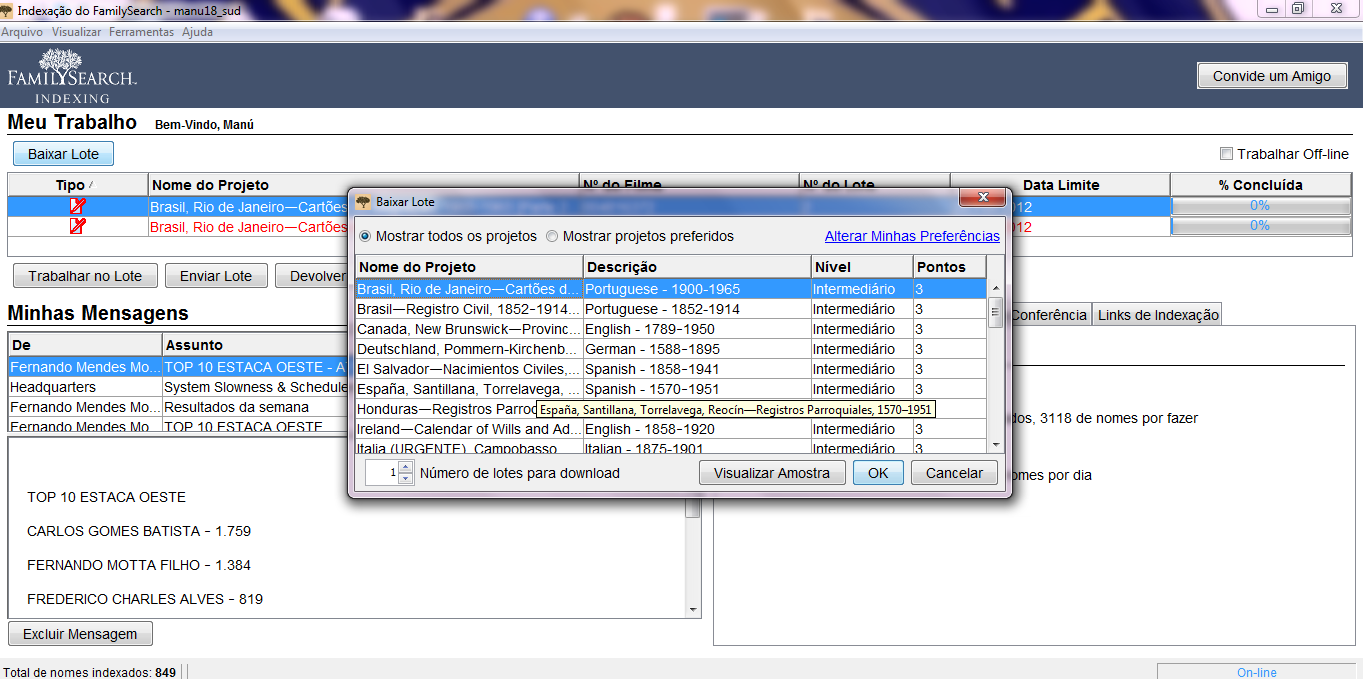Click the Total de nomes indexados status text
Screen dimensions: 1363x679
coord(90,672)
